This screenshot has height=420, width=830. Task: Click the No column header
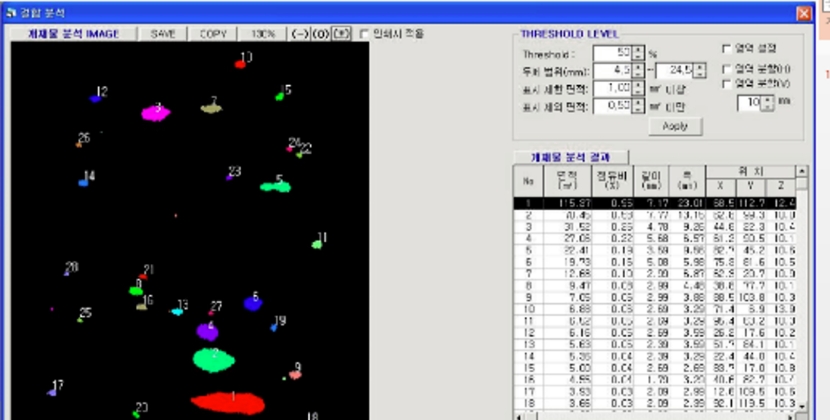(528, 181)
